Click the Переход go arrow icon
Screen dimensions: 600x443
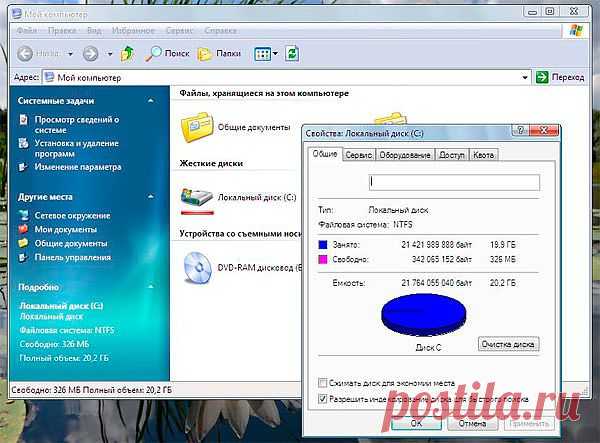542,76
